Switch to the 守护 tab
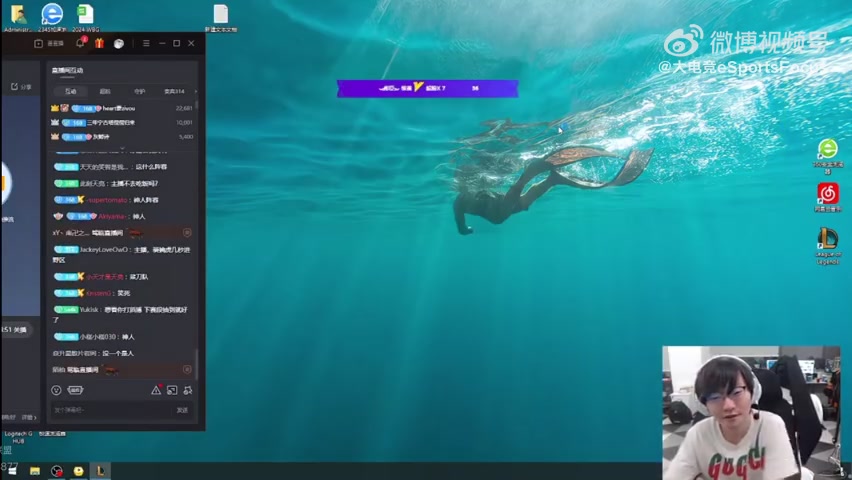Viewport: 852px width, 480px height. [x=140, y=91]
